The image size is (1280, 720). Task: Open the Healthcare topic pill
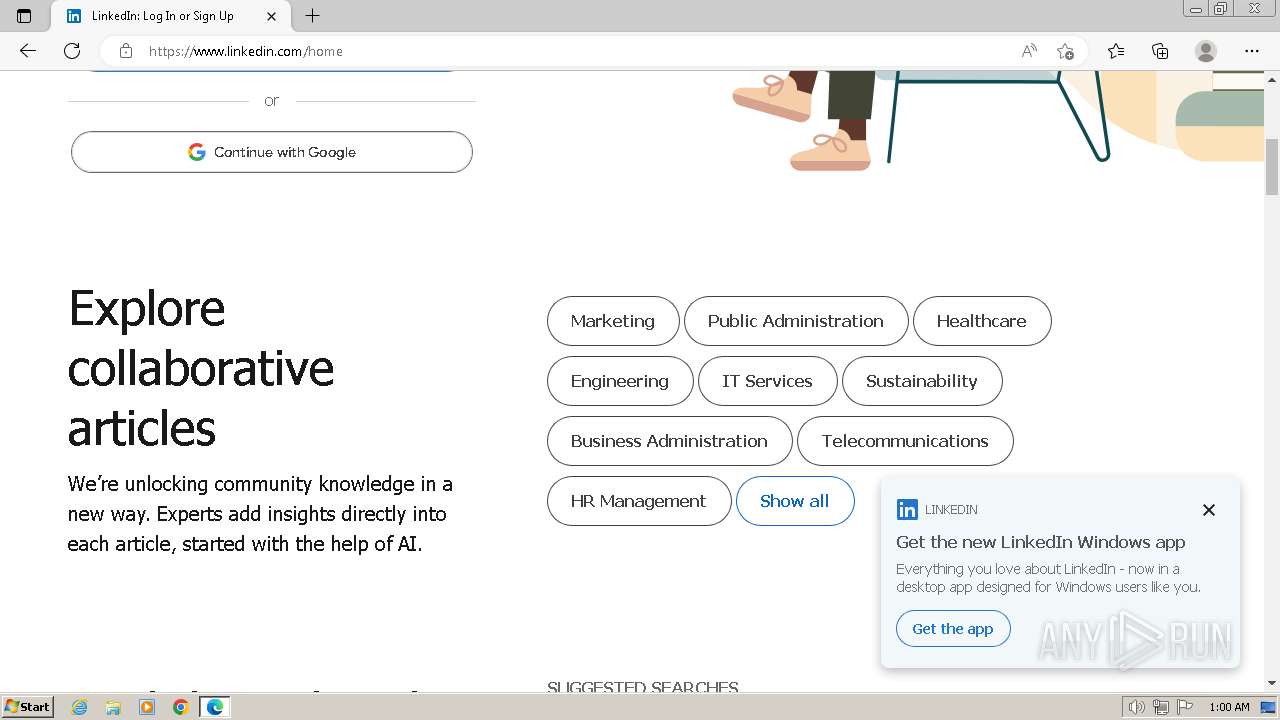click(982, 321)
